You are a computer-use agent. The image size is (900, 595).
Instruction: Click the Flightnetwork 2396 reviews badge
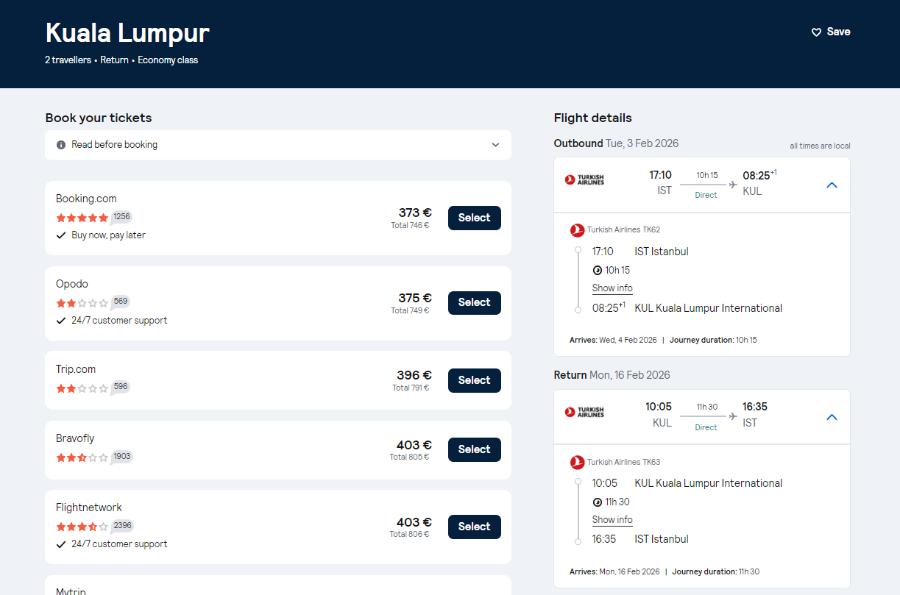click(x=122, y=525)
